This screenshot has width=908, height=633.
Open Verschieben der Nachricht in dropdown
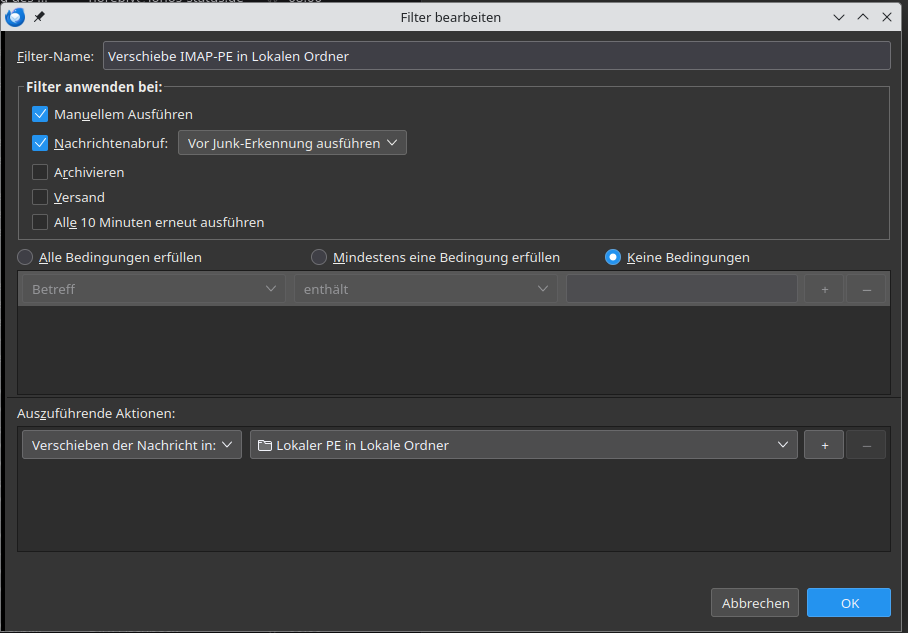point(132,445)
